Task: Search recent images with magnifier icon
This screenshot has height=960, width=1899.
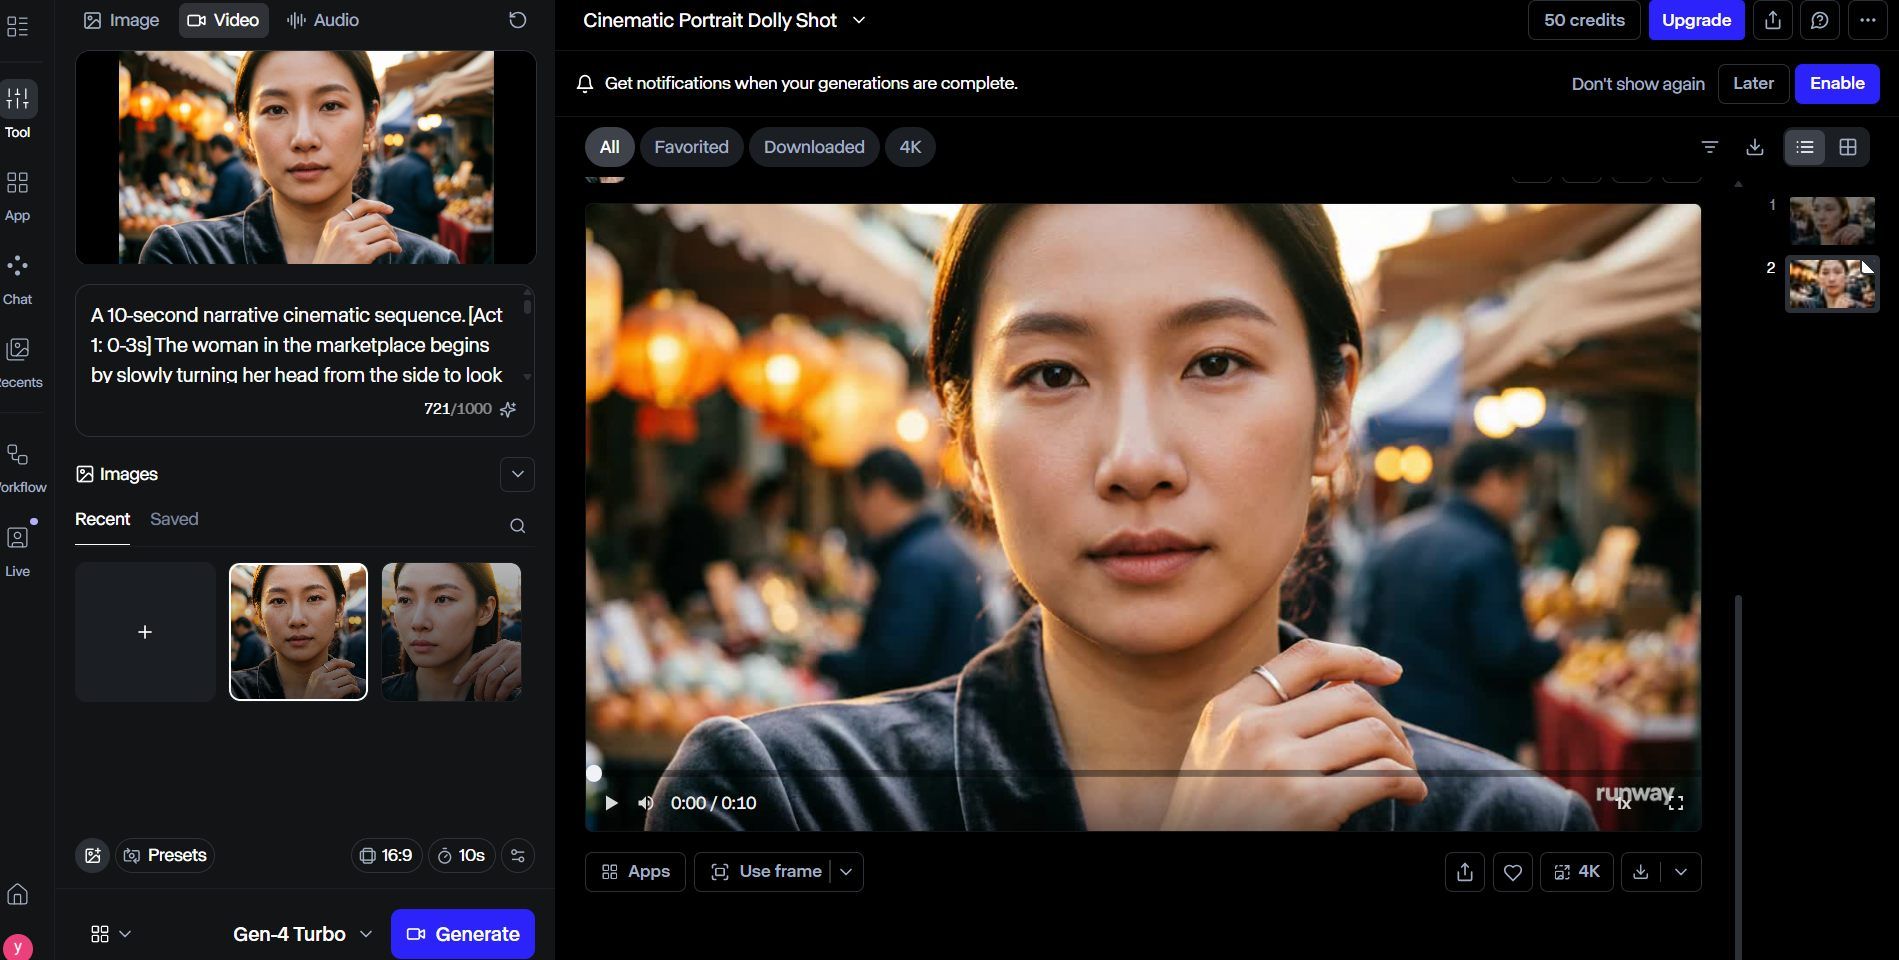Action: pyautogui.click(x=517, y=526)
